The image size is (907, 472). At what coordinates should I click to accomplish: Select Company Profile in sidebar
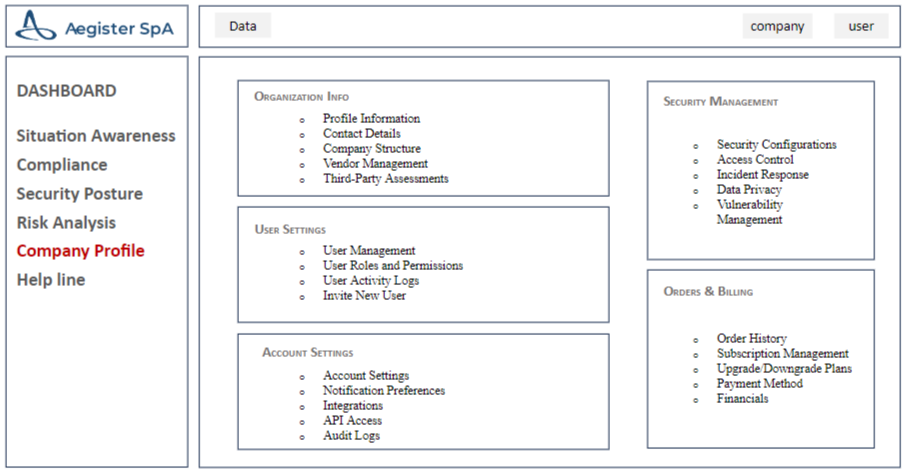point(81,251)
